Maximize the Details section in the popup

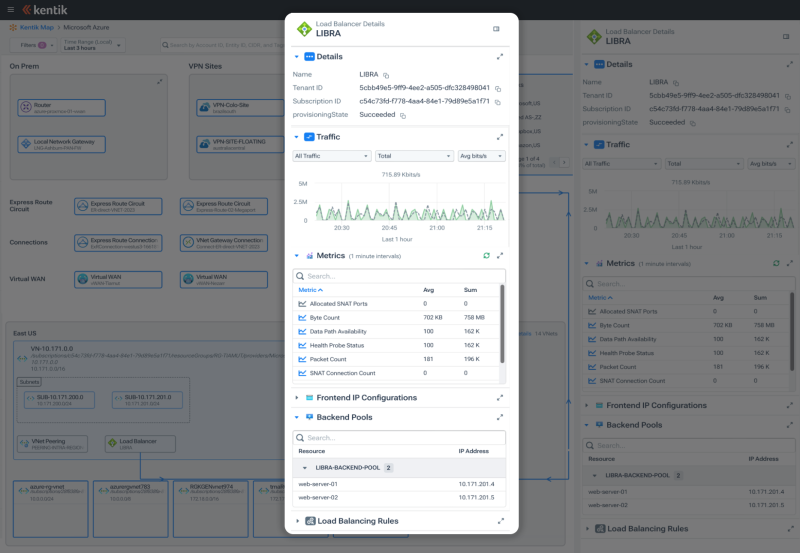point(500,57)
